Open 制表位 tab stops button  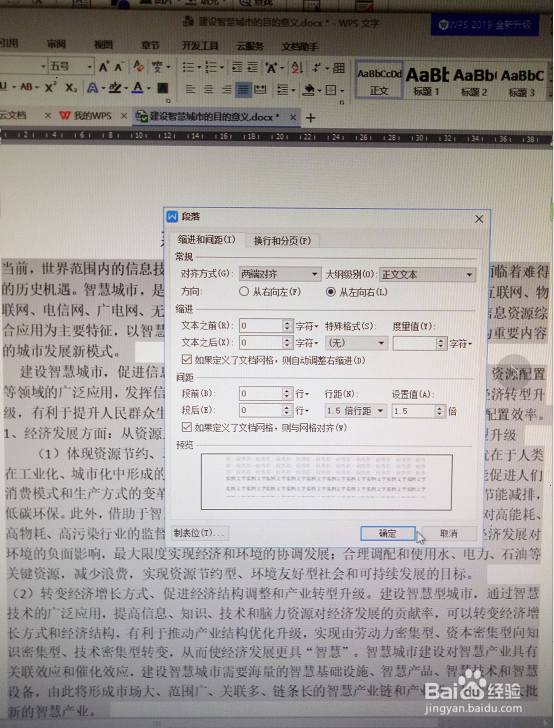199,533
